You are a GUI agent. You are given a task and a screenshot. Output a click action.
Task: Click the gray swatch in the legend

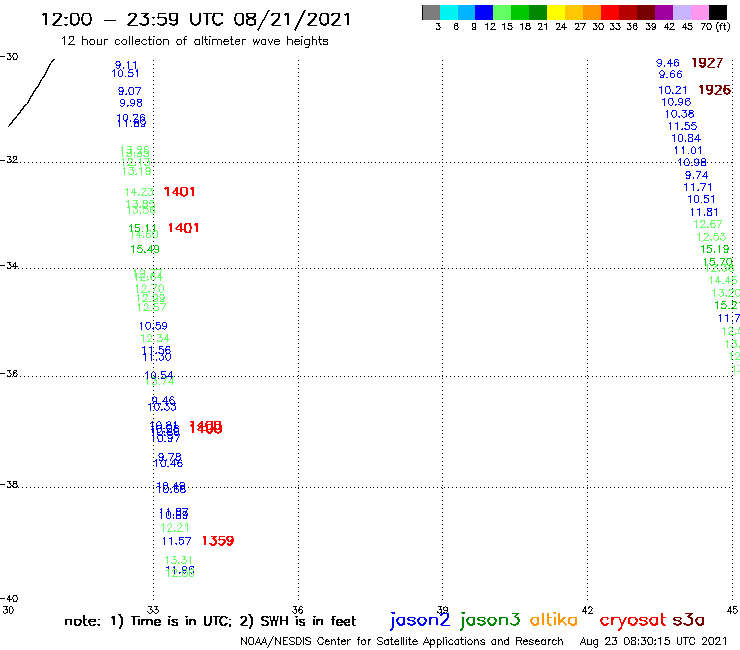pos(431,12)
